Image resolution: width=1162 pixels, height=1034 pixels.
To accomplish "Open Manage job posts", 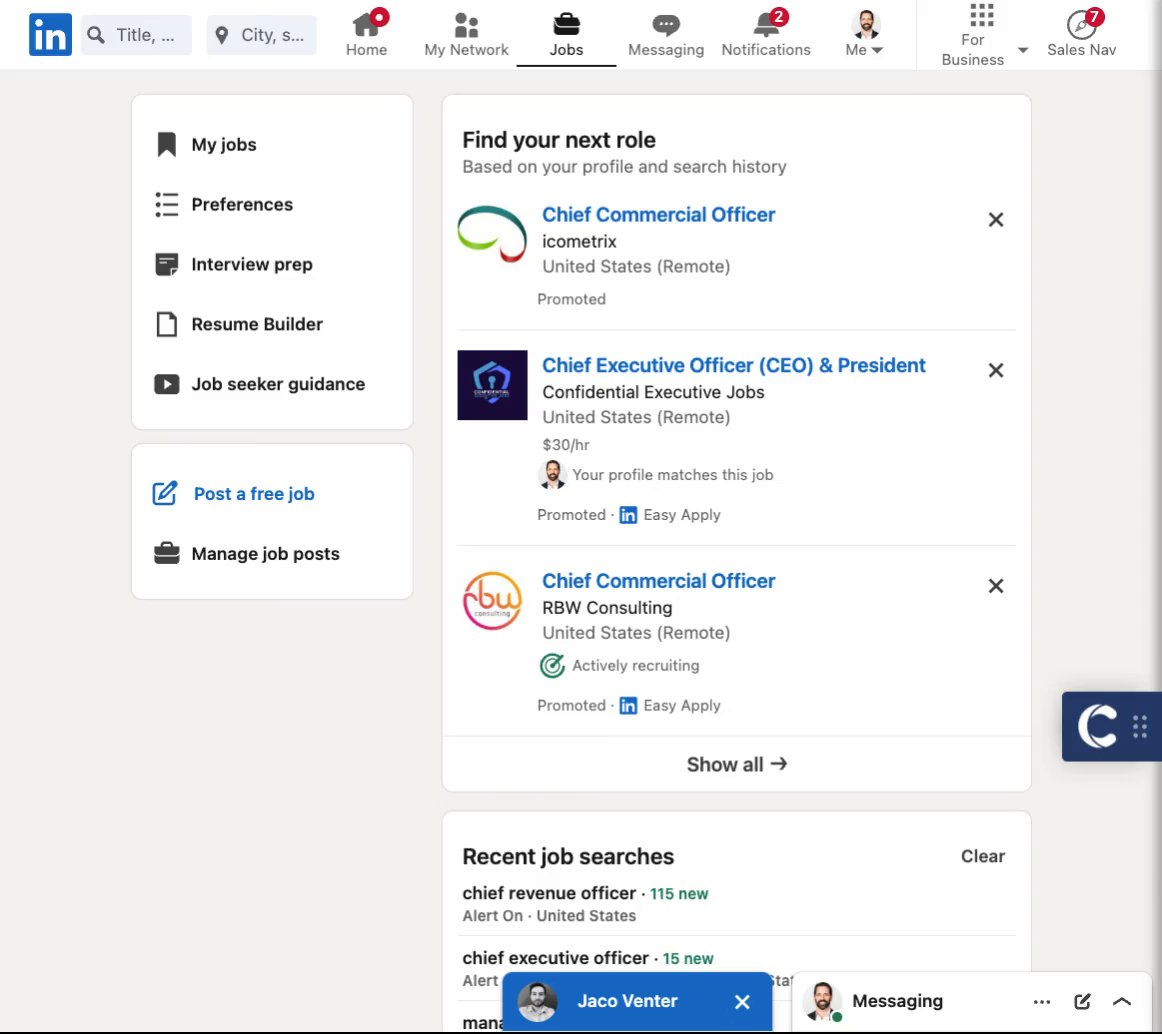I will [247, 554].
